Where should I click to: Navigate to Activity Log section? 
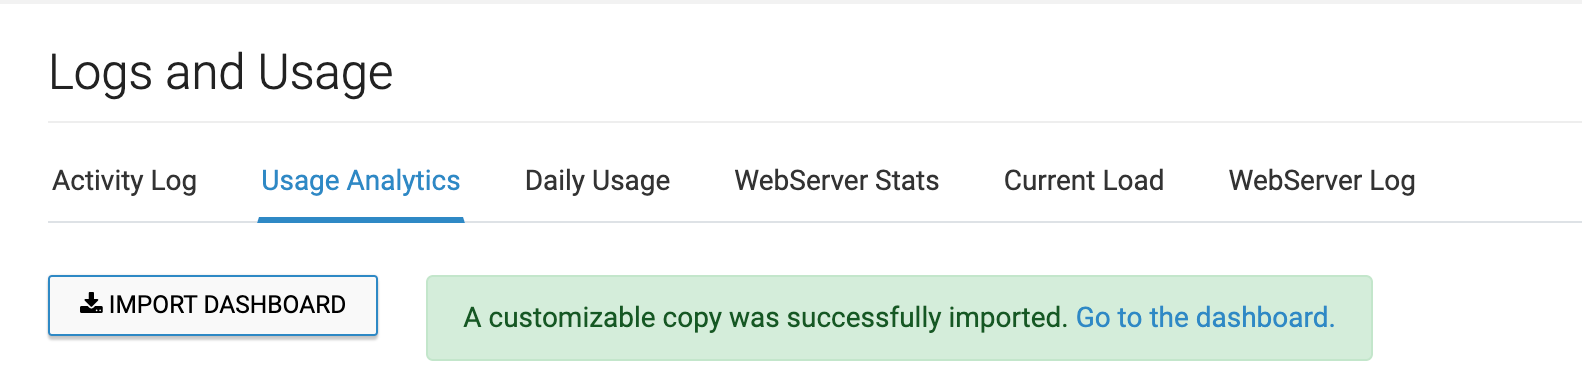124,181
